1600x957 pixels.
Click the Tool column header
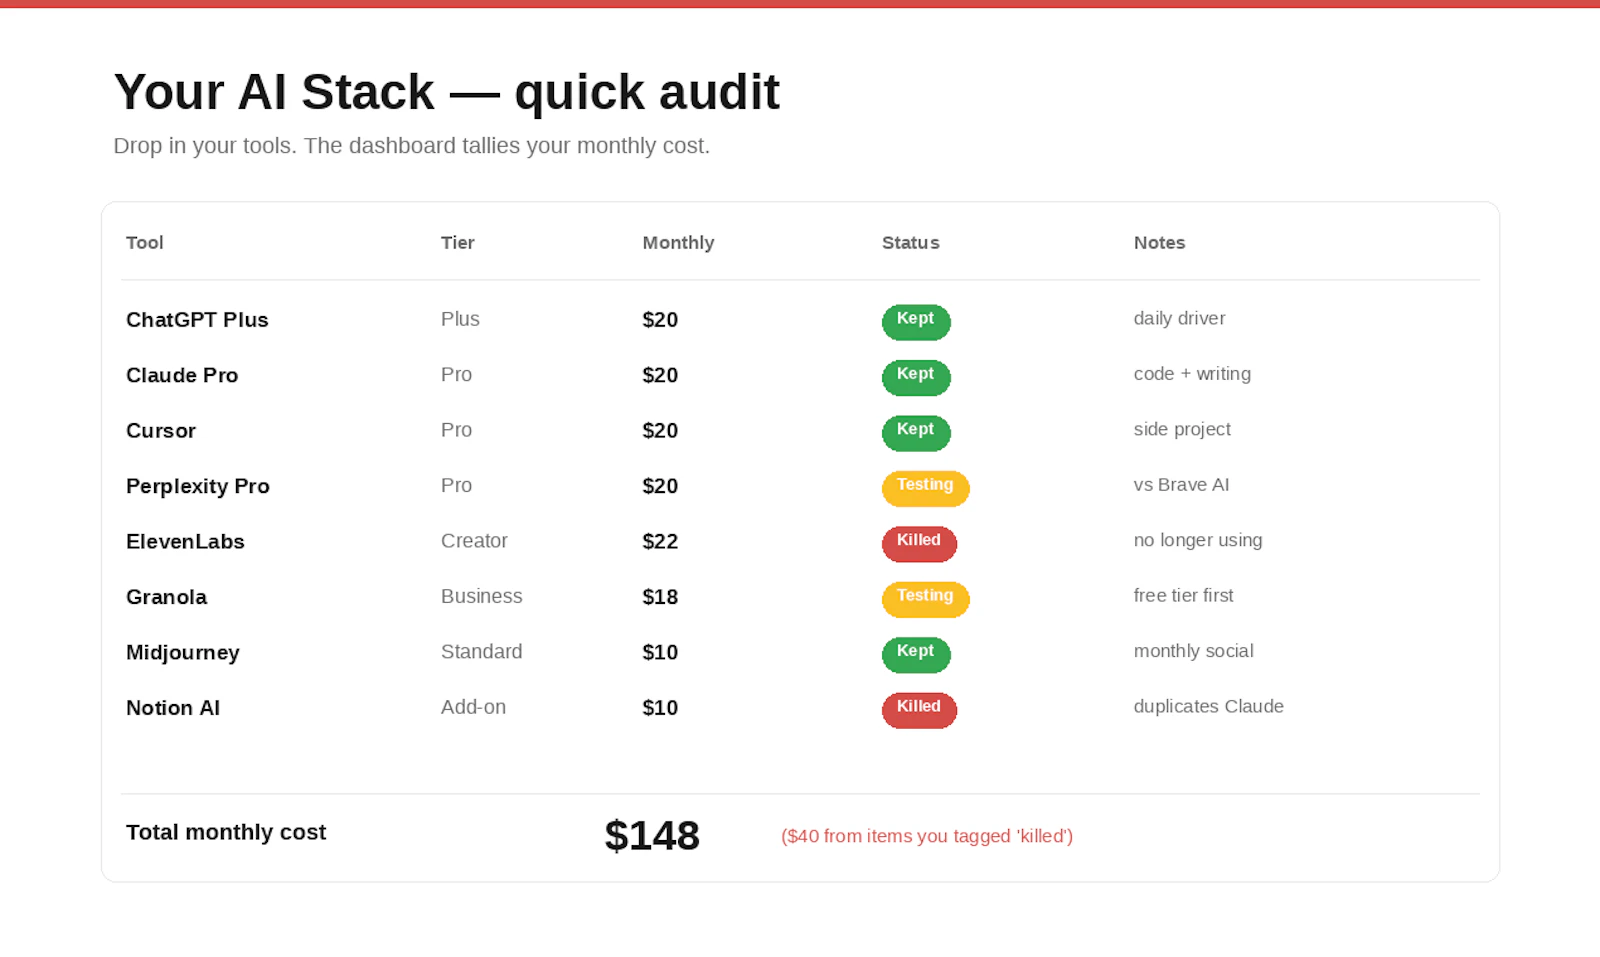point(145,243)
